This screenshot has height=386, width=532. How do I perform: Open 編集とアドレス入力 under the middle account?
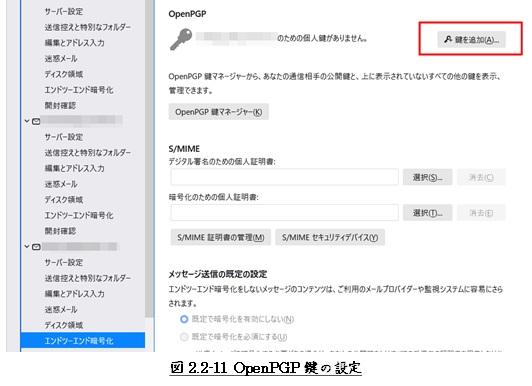[x=74, y=168]
